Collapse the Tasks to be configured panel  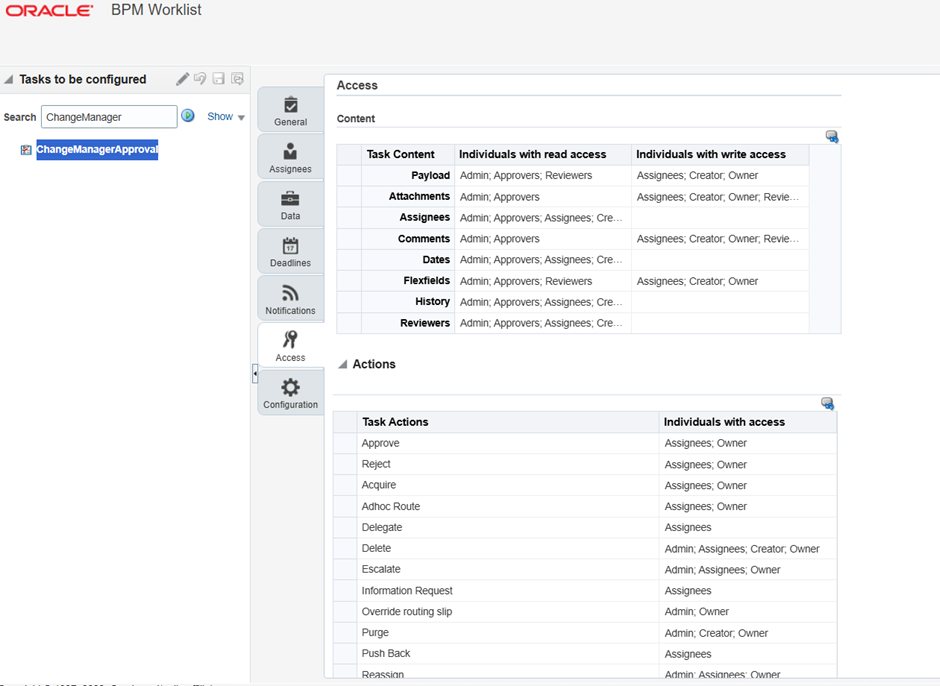[8, 79]
